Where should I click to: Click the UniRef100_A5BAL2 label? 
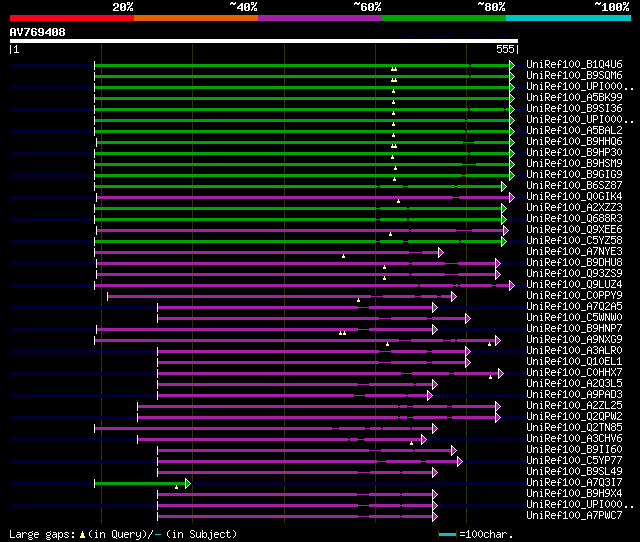click(574, 131)
